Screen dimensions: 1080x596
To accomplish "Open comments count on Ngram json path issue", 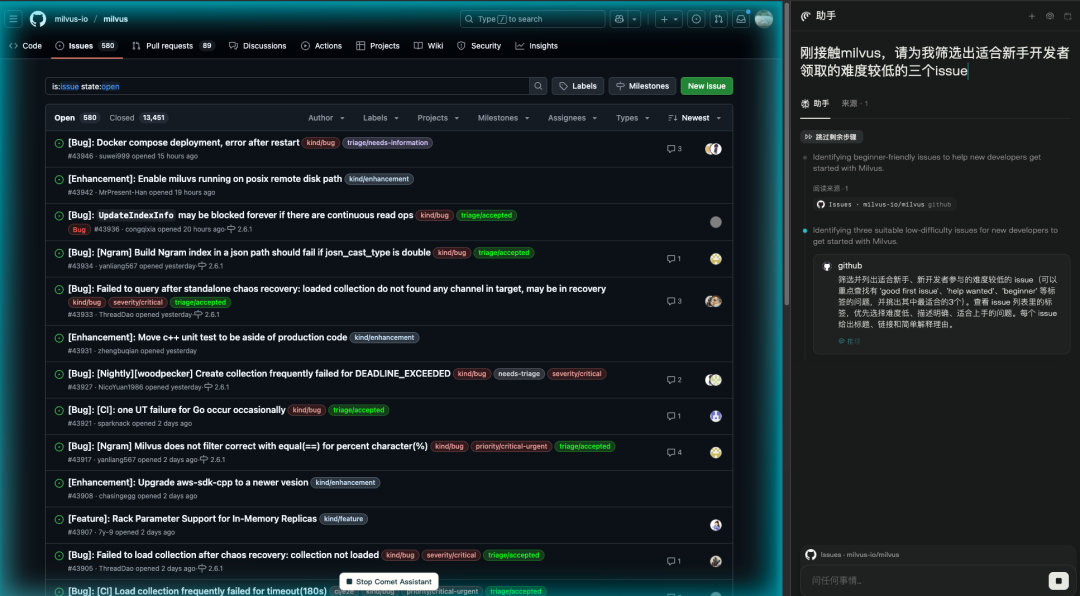I will [x=674, y=259].
